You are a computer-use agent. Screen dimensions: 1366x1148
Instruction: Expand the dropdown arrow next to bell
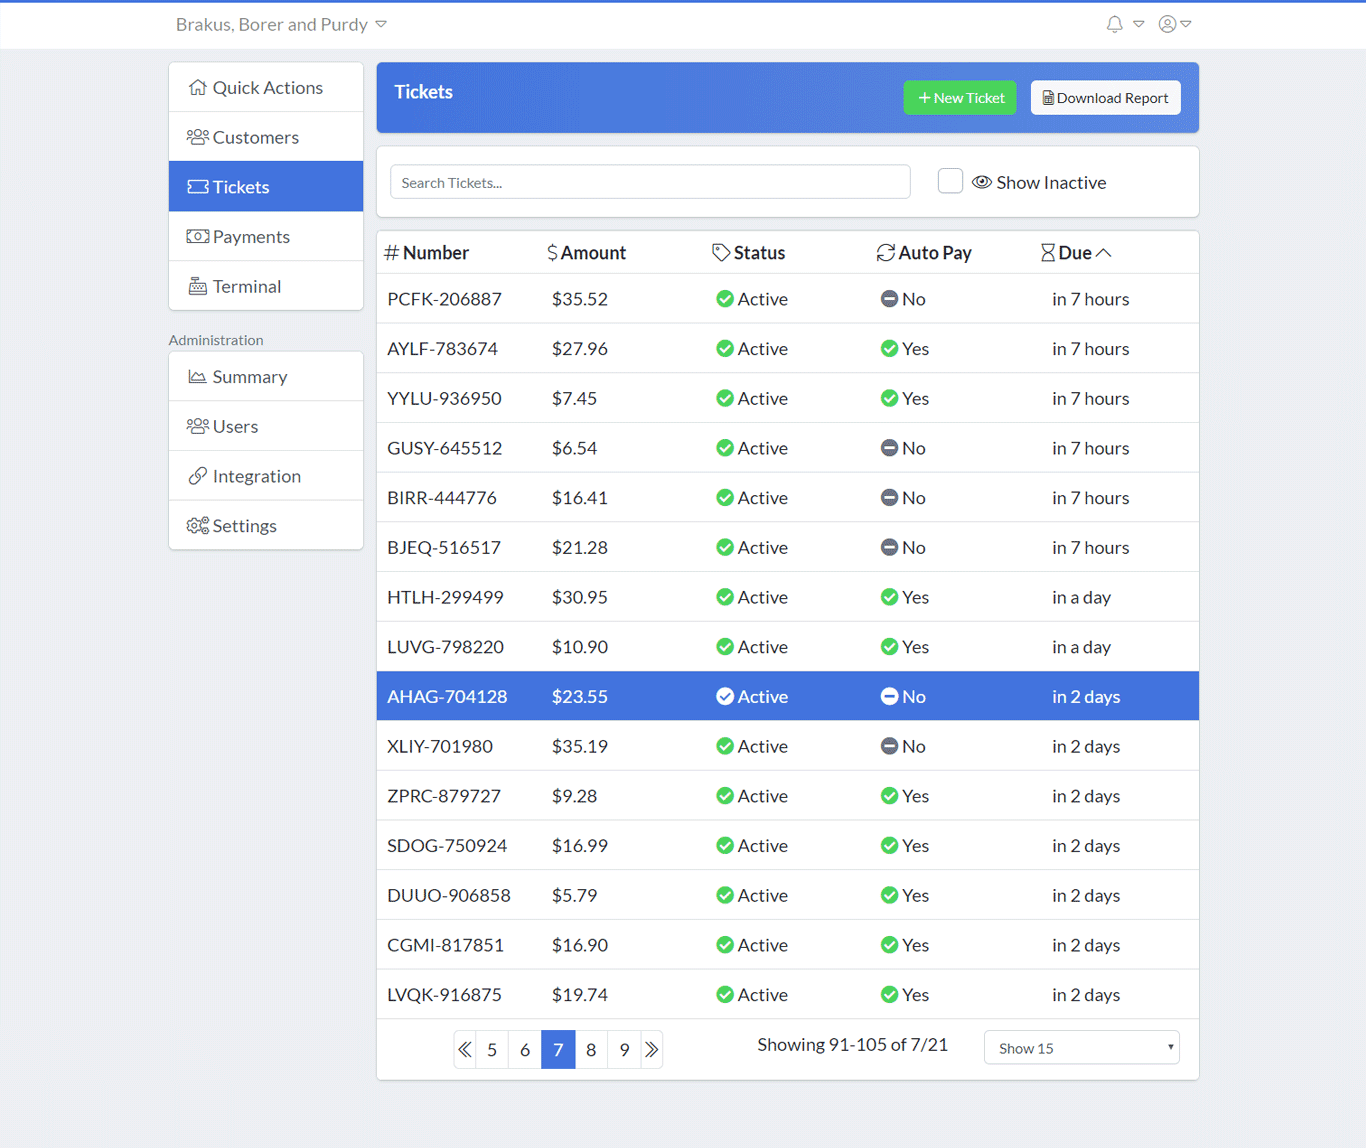pyautogui.click(x=1138, y=24)
